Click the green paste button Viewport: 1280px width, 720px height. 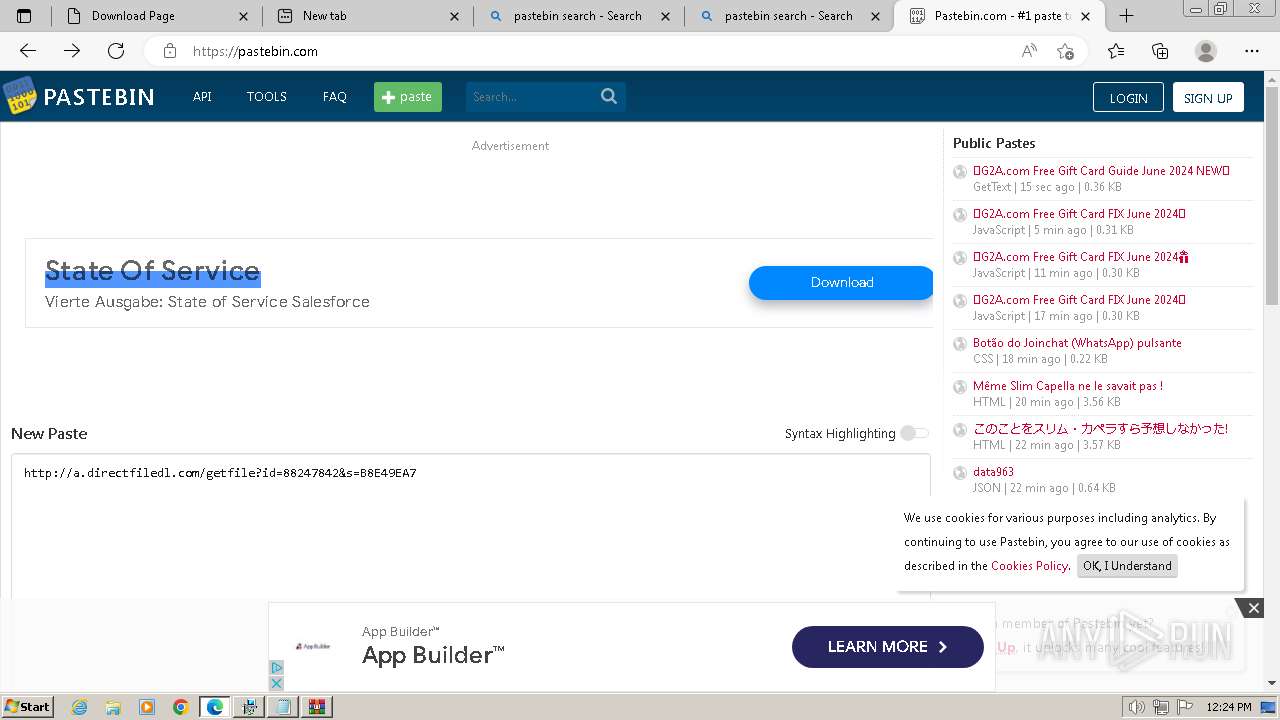coord(408,96)
